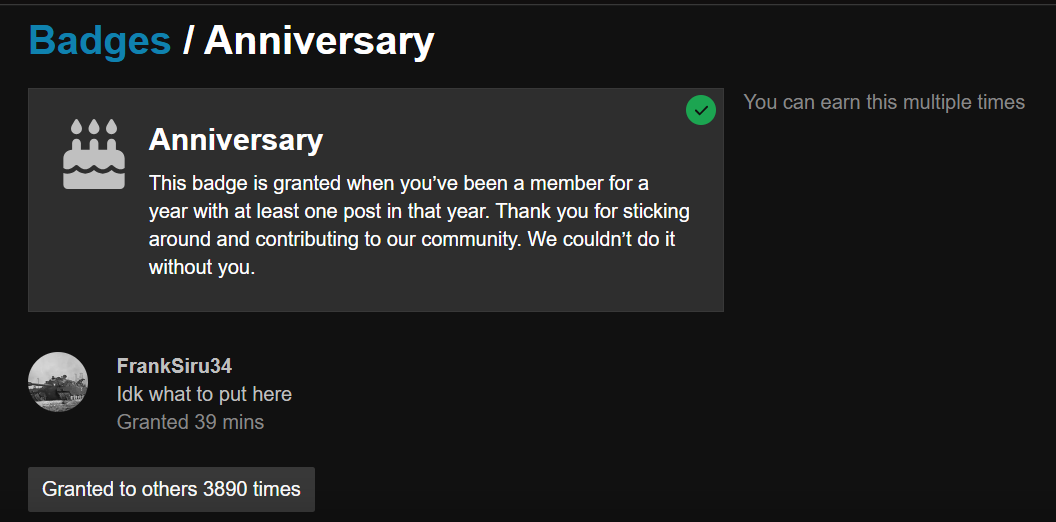1056x522 pixels.
Task: Click the word 'Granted' before 39 mins
Action: [153, 422]
